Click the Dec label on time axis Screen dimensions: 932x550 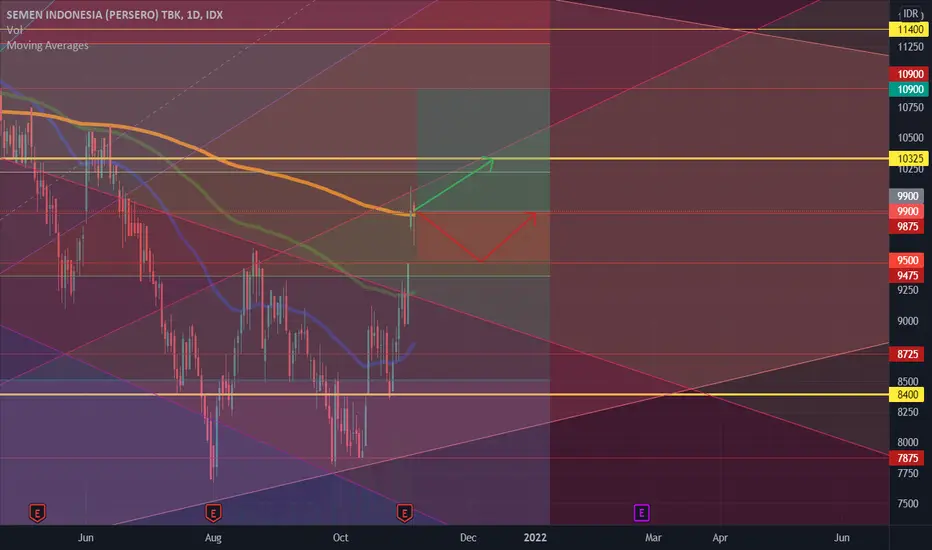point(468,538)
